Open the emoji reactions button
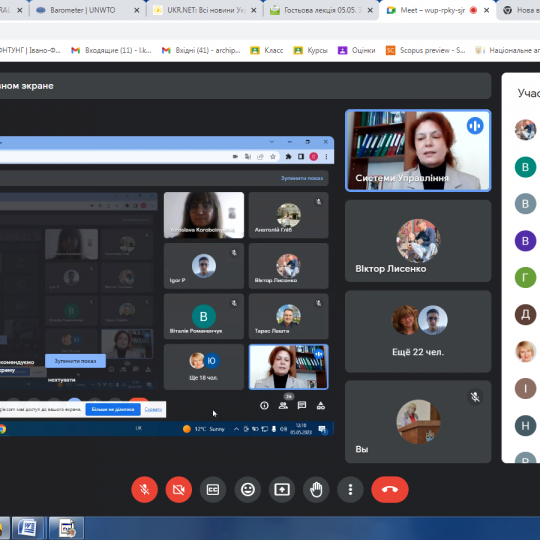Image resolution: width=540 pixels, height=540 pixels. click(247, 489)
